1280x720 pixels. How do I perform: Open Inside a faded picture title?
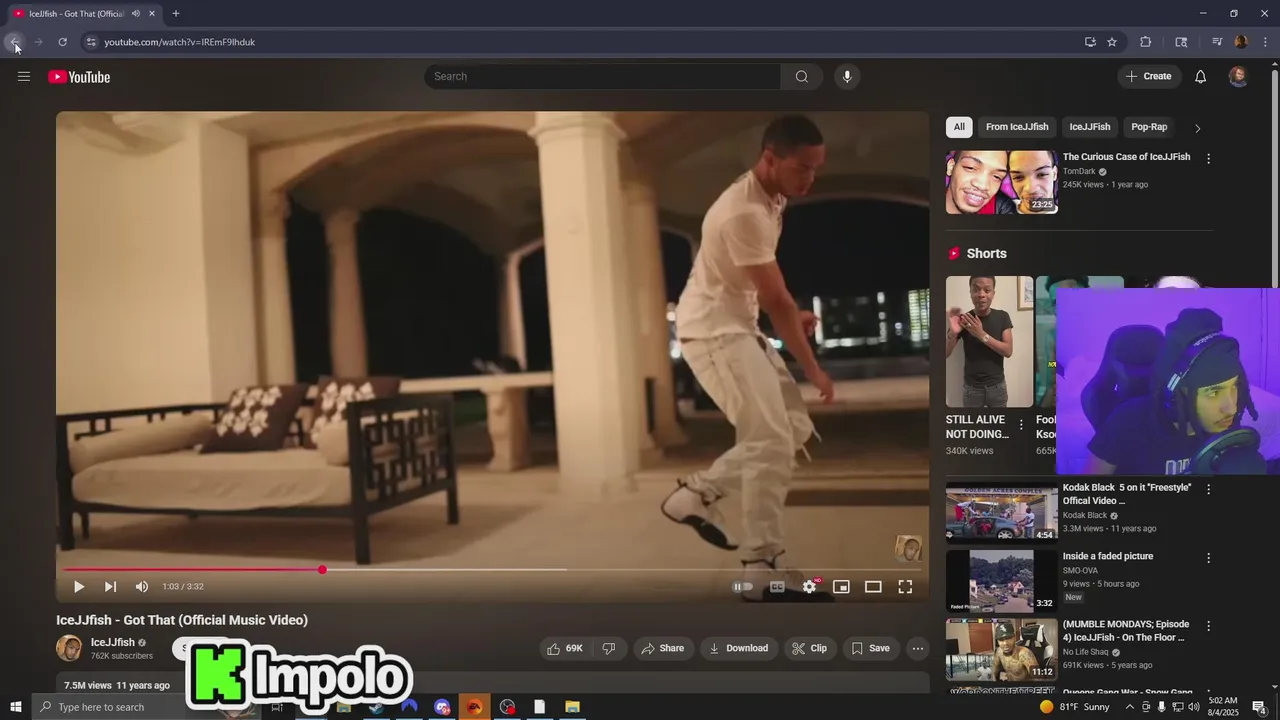pyautogui.click(x=1108, y=557)
